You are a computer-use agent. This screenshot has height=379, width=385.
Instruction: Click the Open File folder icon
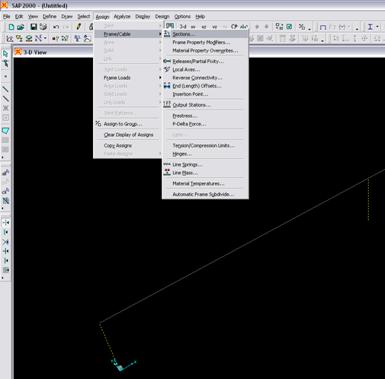20,27
